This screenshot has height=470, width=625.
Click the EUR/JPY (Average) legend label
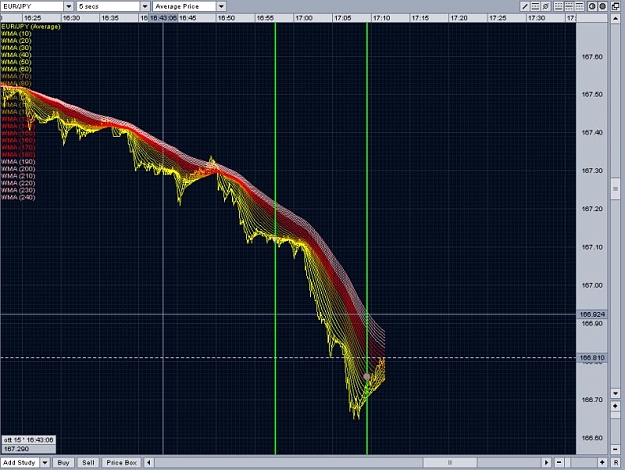(x=31, y=27)
